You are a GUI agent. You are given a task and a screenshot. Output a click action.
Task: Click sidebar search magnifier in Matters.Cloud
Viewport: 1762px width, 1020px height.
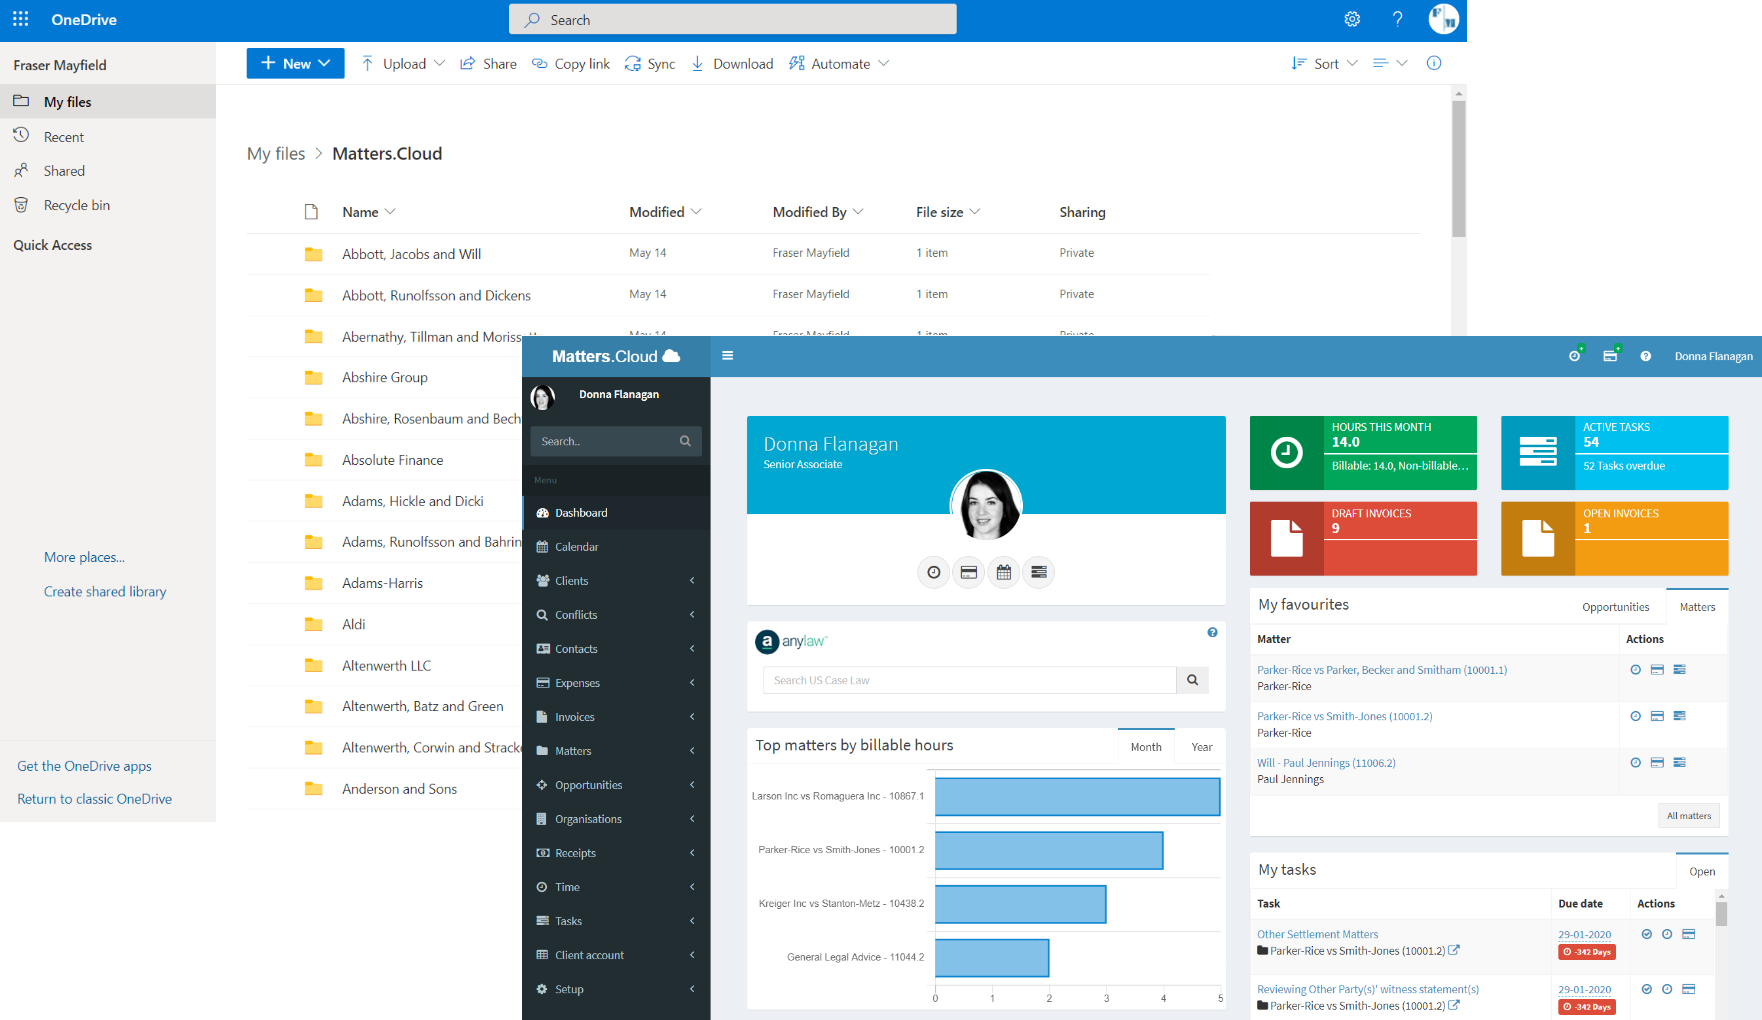685,441
